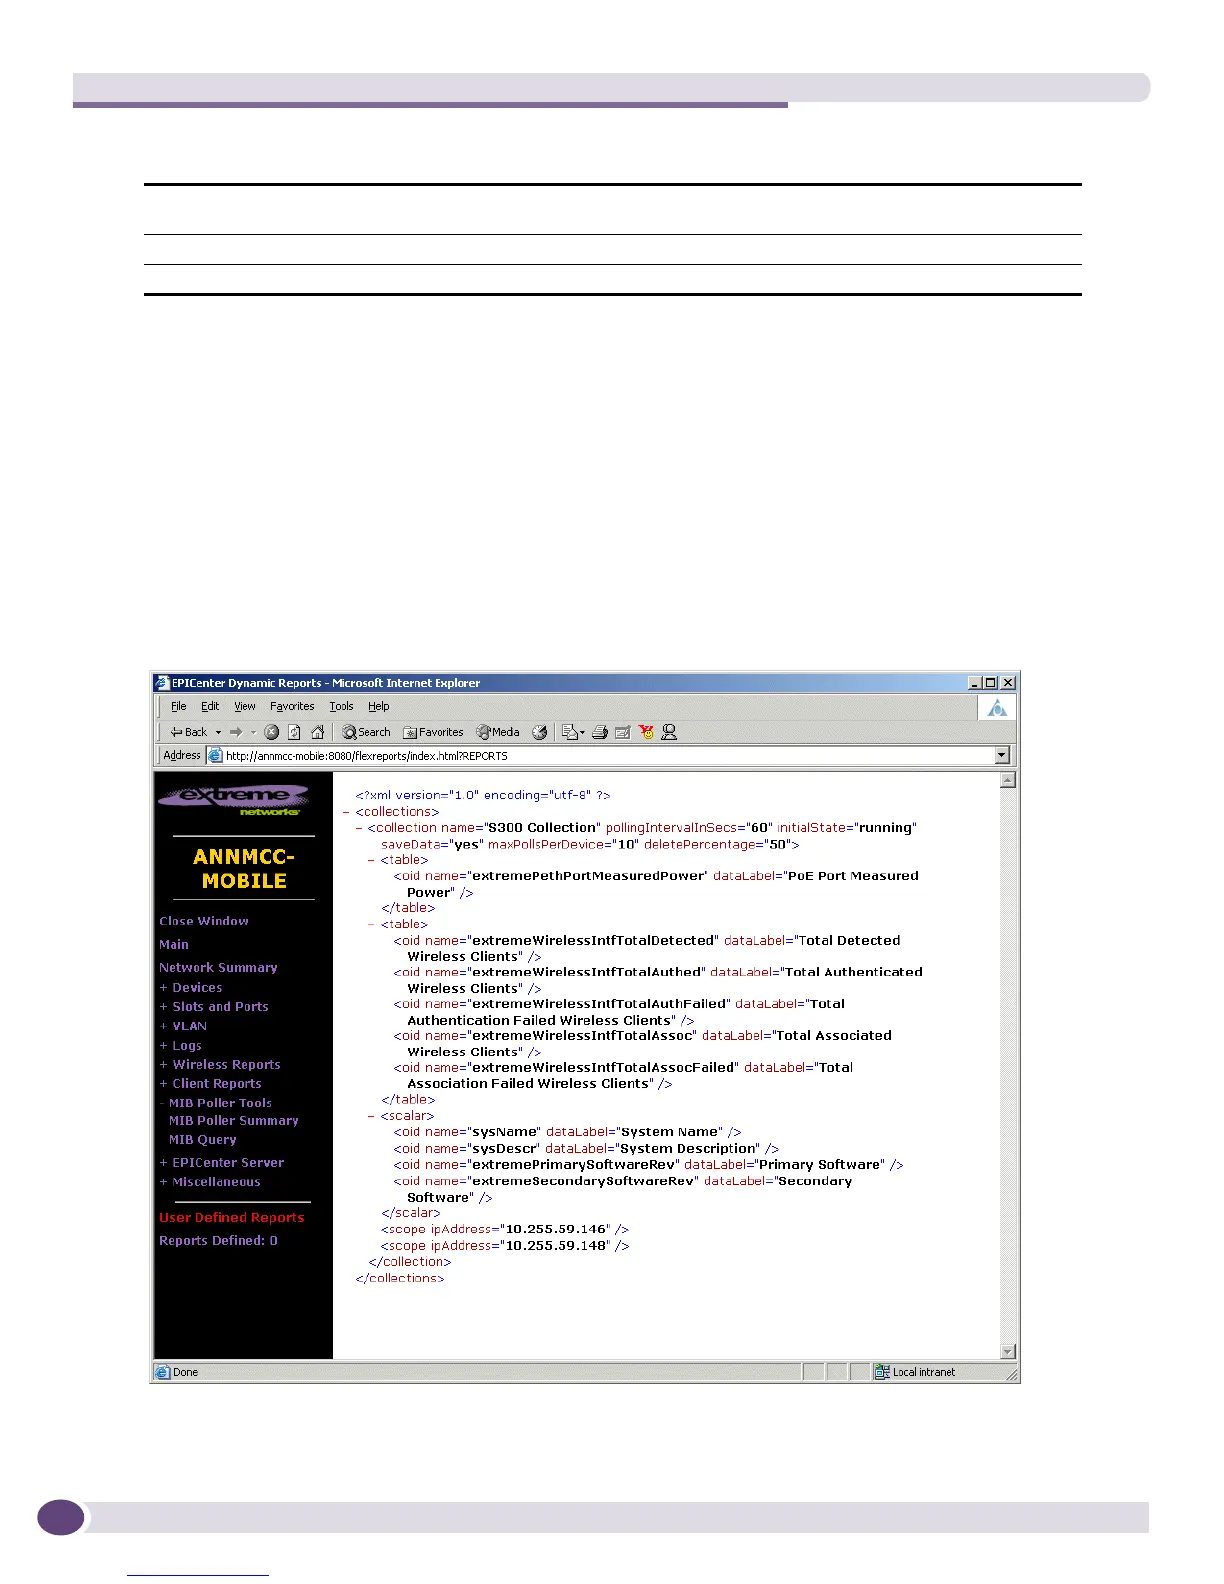This screenshot has height=1584, width=1224.
Task: Click the ANNMCC-MOBILE server name heading
Action: click(x=244, y=869)
